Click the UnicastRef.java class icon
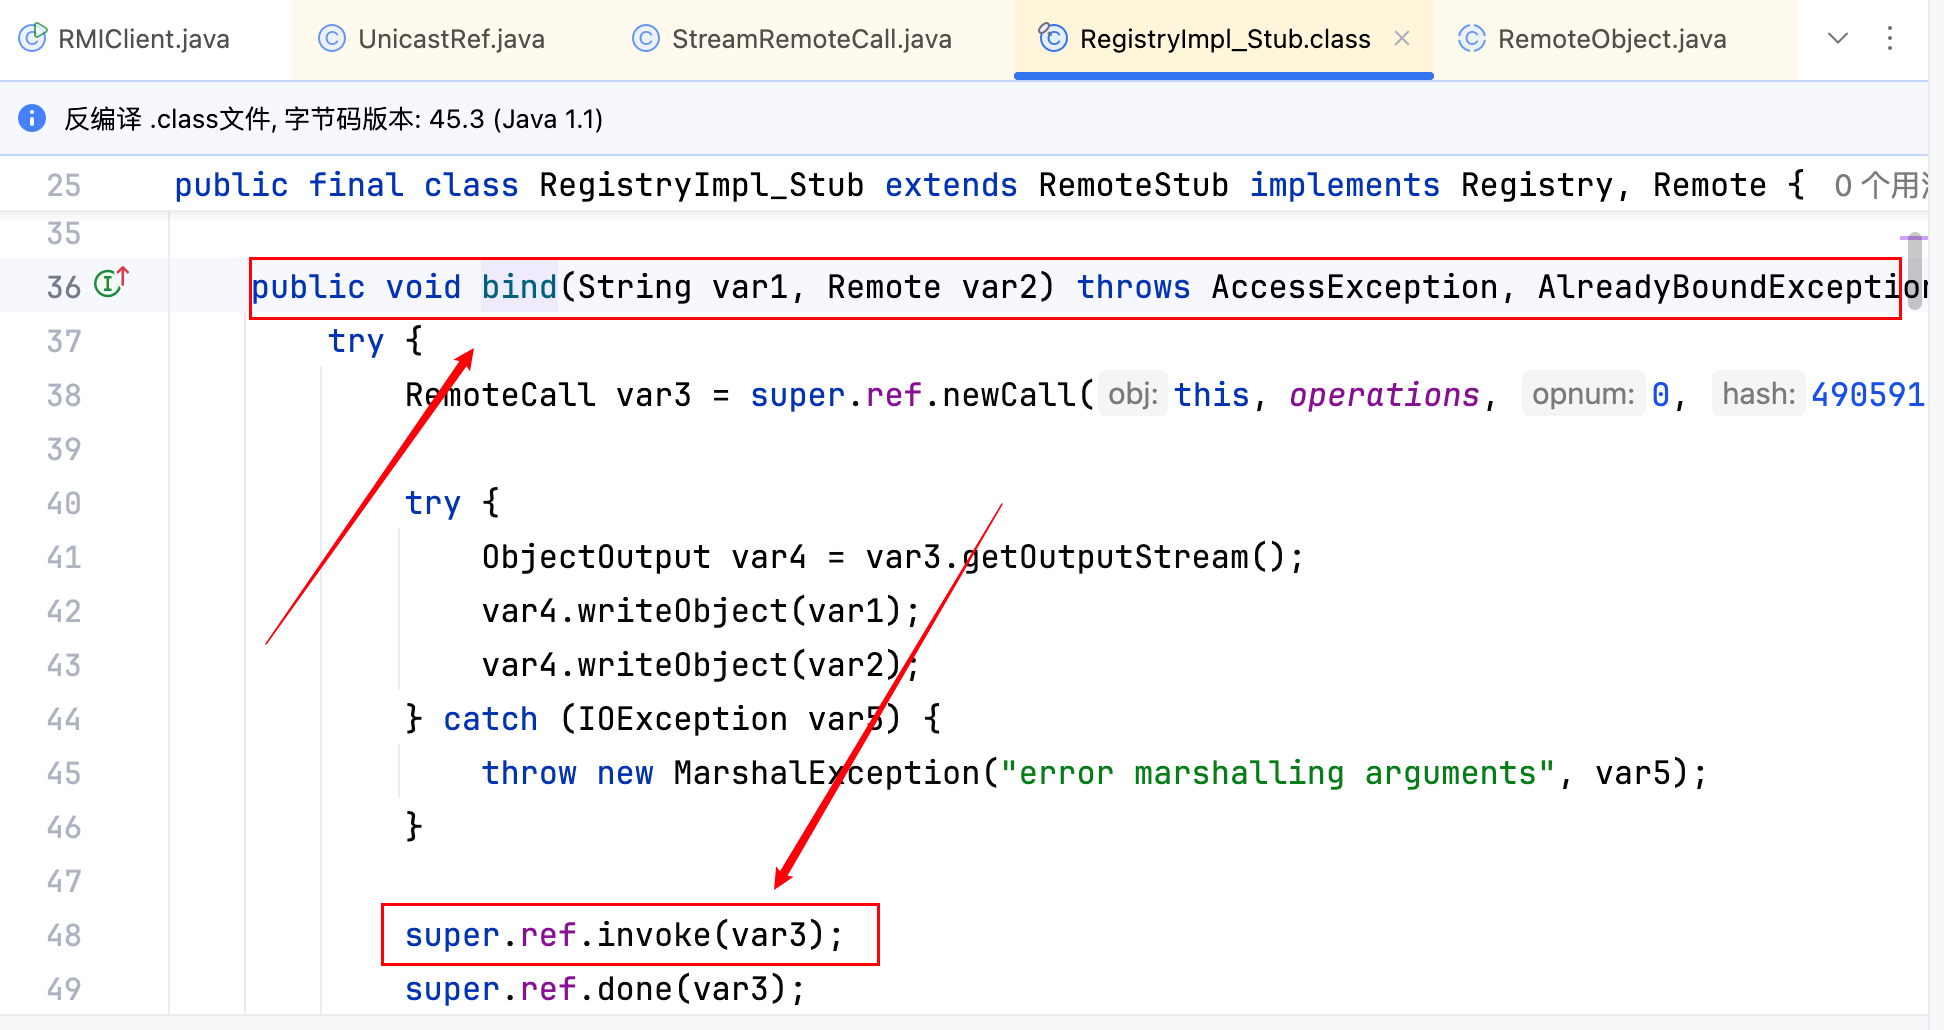 coord(331,38)
